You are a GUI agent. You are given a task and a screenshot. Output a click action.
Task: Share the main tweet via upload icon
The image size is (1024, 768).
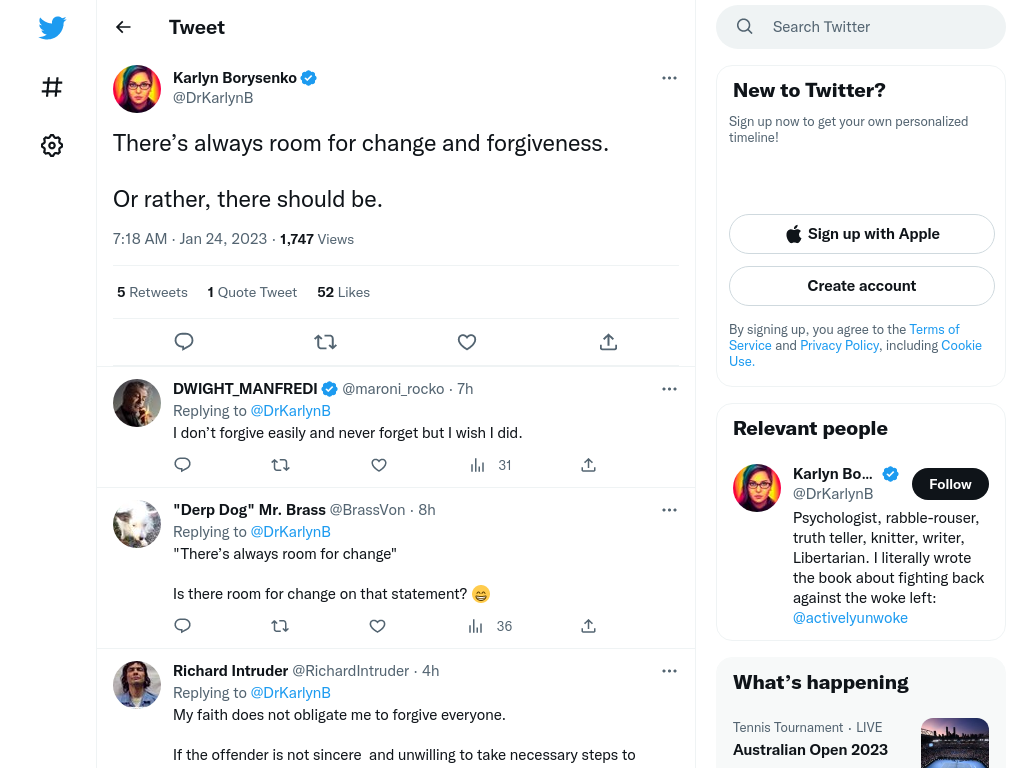608,342
